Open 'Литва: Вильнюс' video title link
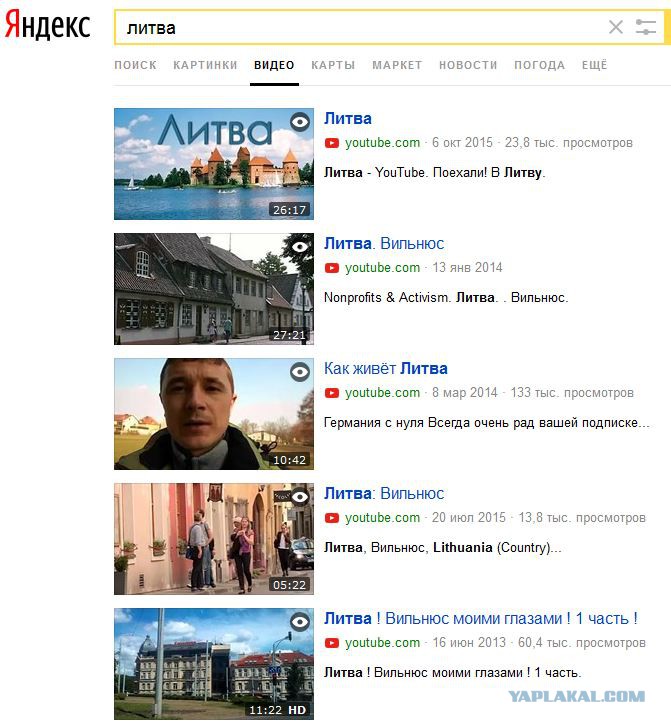 coord(384,494)
